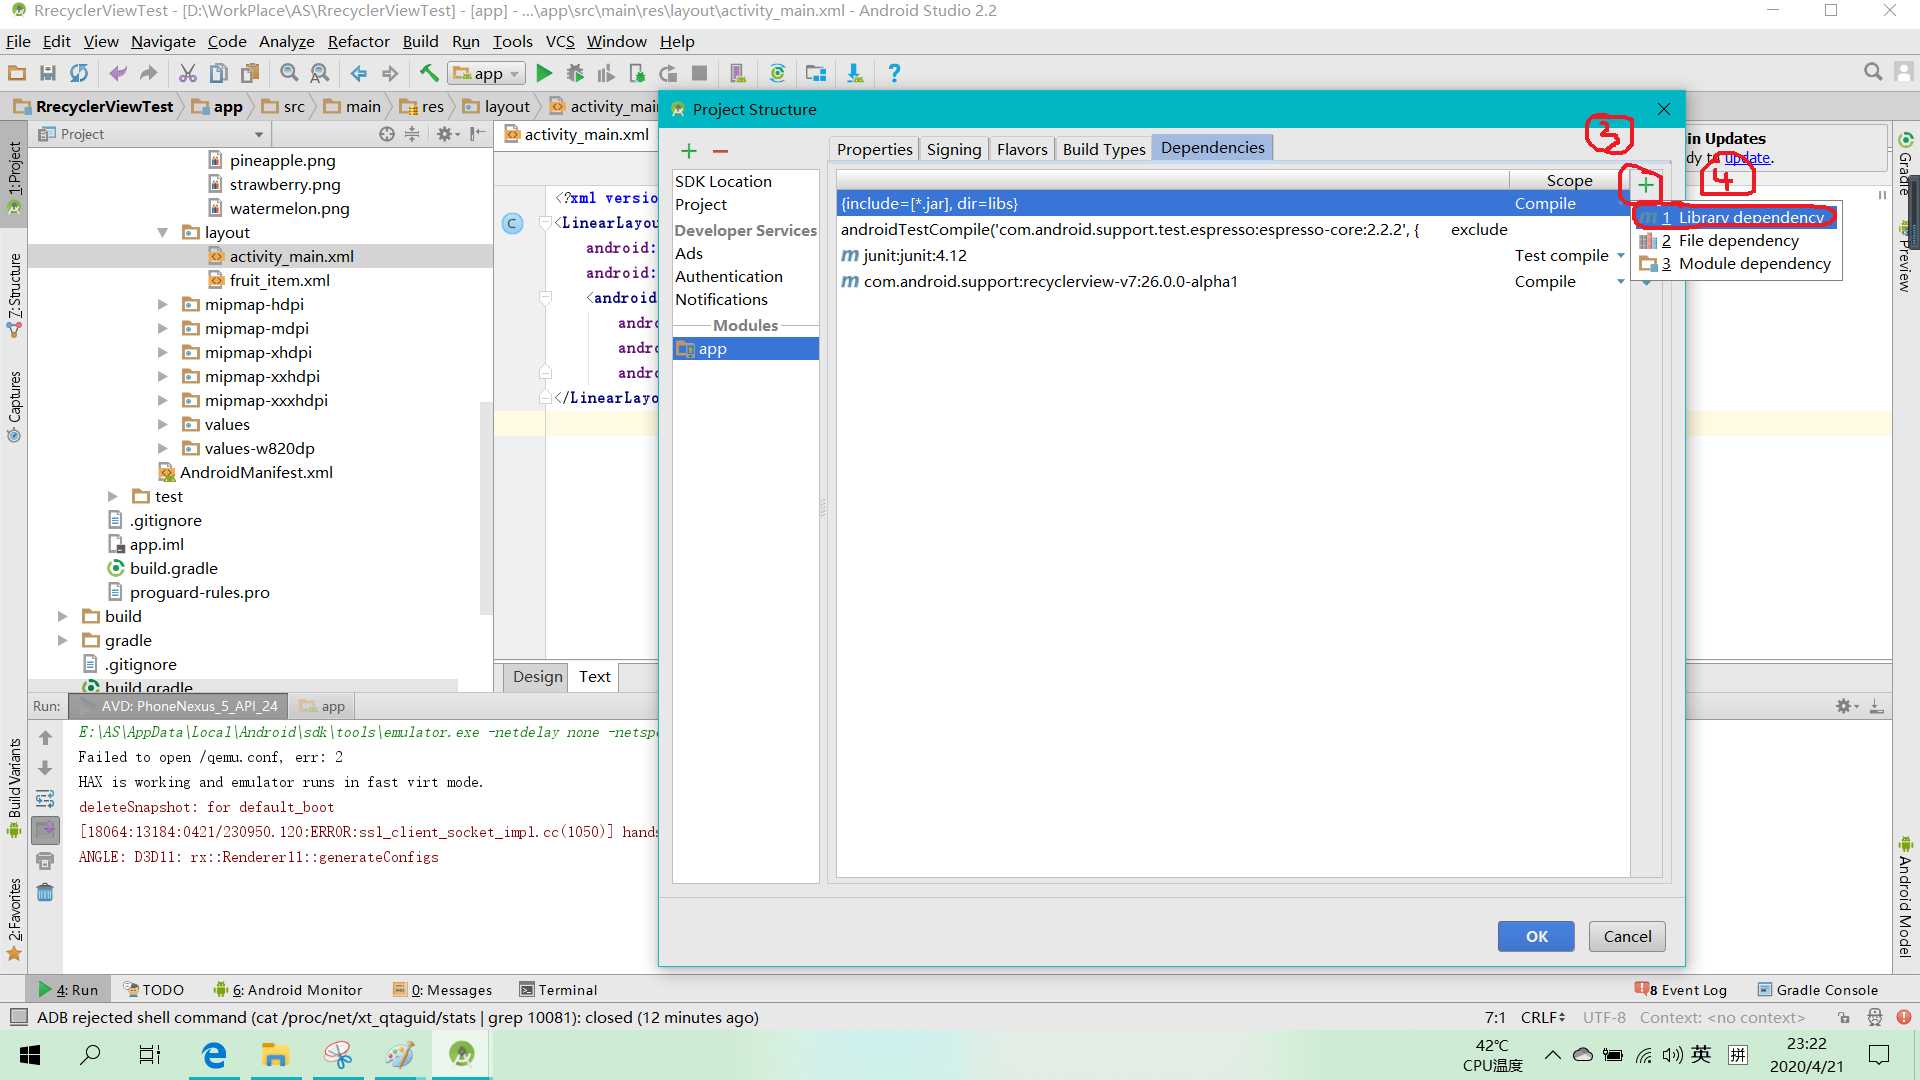Expand the test folder
Image resolution: width=1920 pixels, height=1080 pixels.
pos(112,496)
